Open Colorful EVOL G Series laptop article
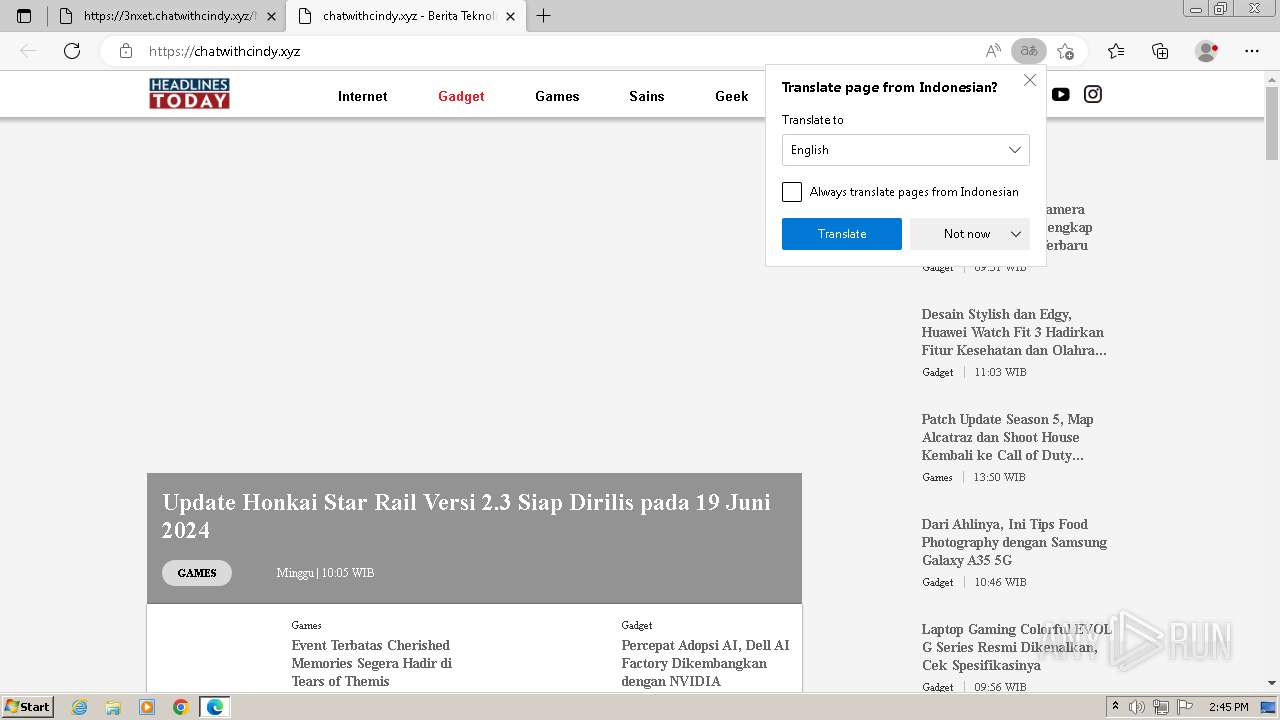The height and width of the screenshot is (720, 1280). click(1016, 647)
